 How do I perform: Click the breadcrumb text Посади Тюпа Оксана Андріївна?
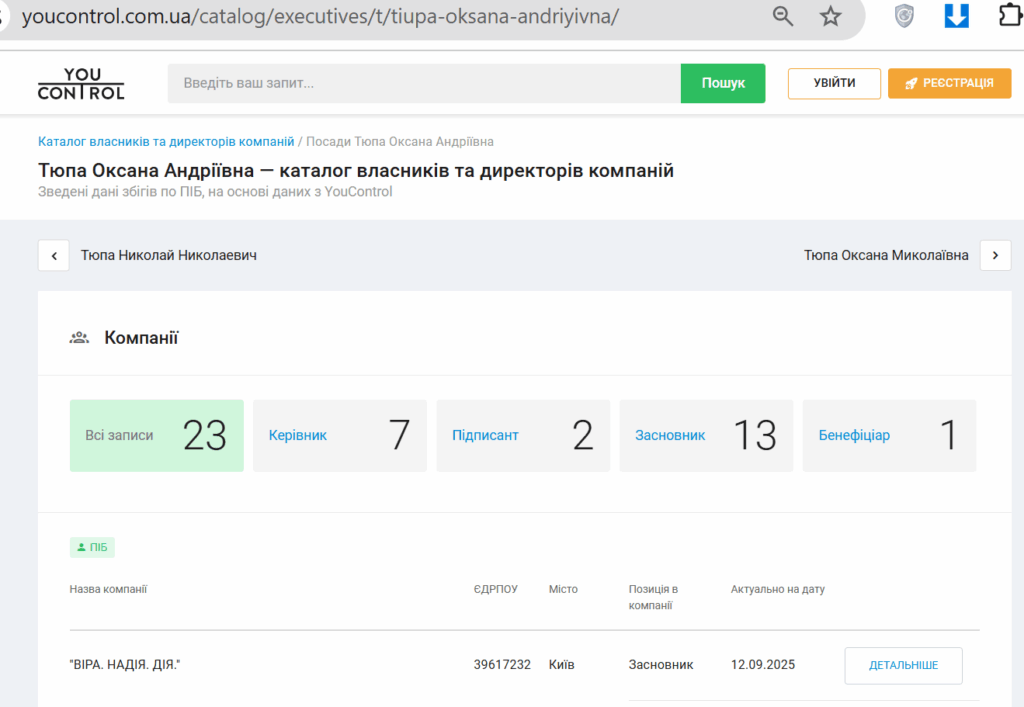pyautogui.click(x=400, y=142)
